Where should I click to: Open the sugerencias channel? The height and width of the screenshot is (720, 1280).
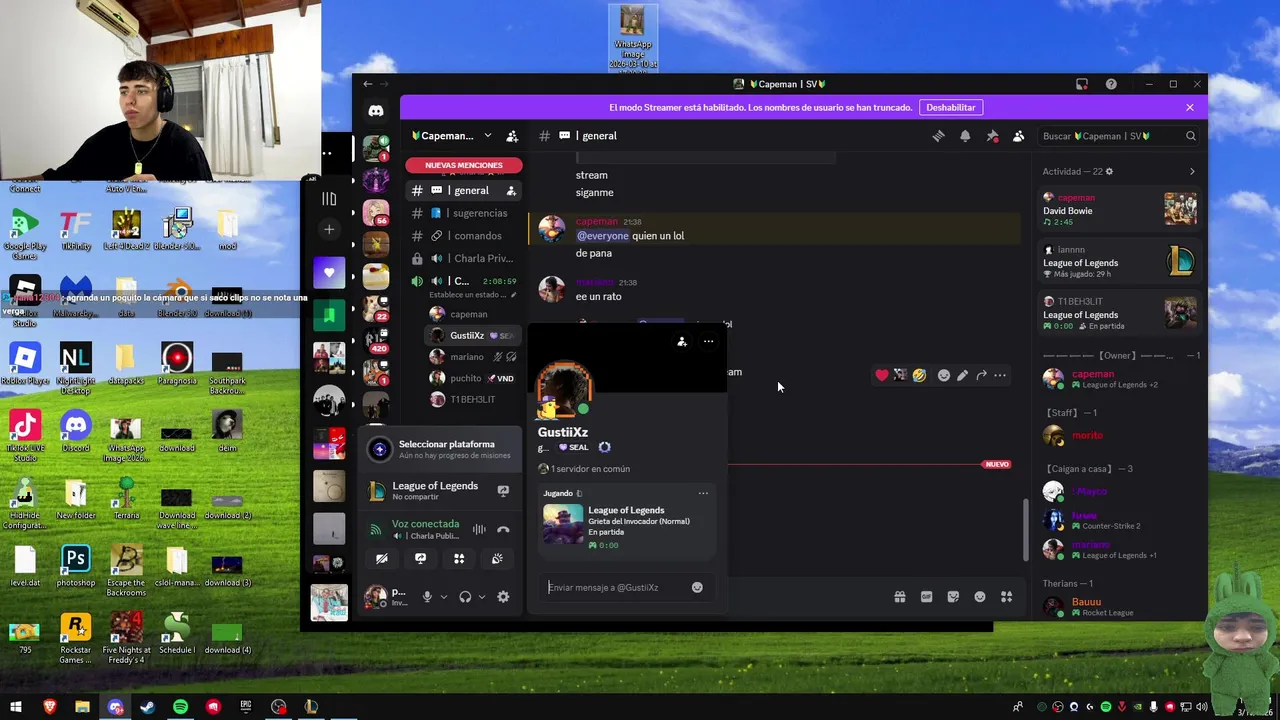coord(464,213)
